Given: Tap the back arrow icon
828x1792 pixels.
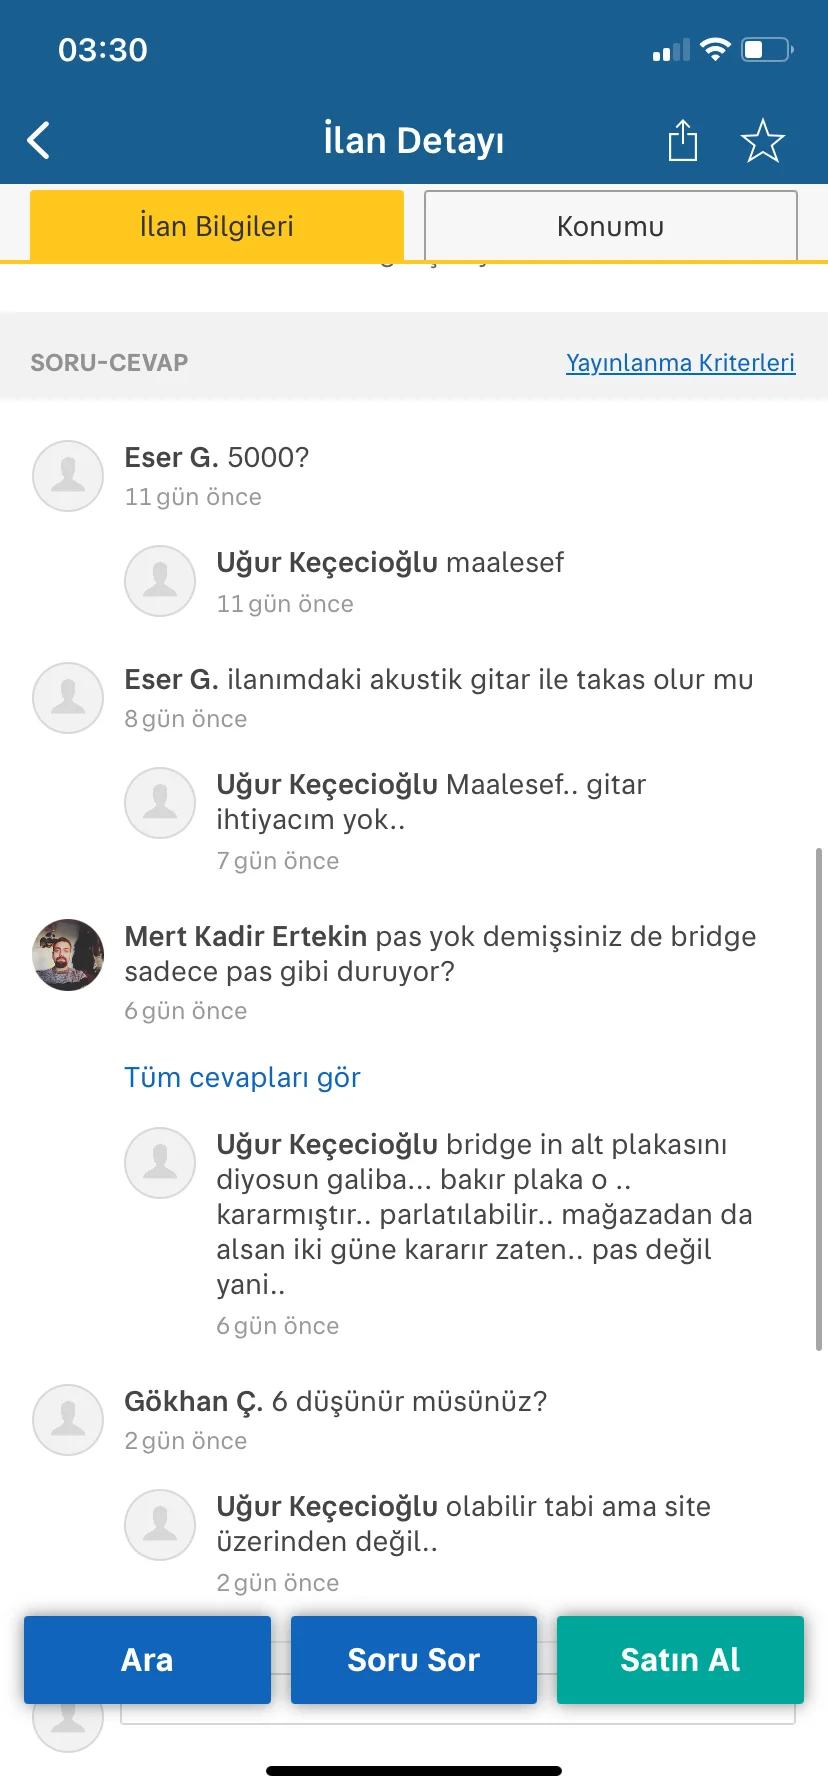Looking at the screenshot, I should point(39,141).
